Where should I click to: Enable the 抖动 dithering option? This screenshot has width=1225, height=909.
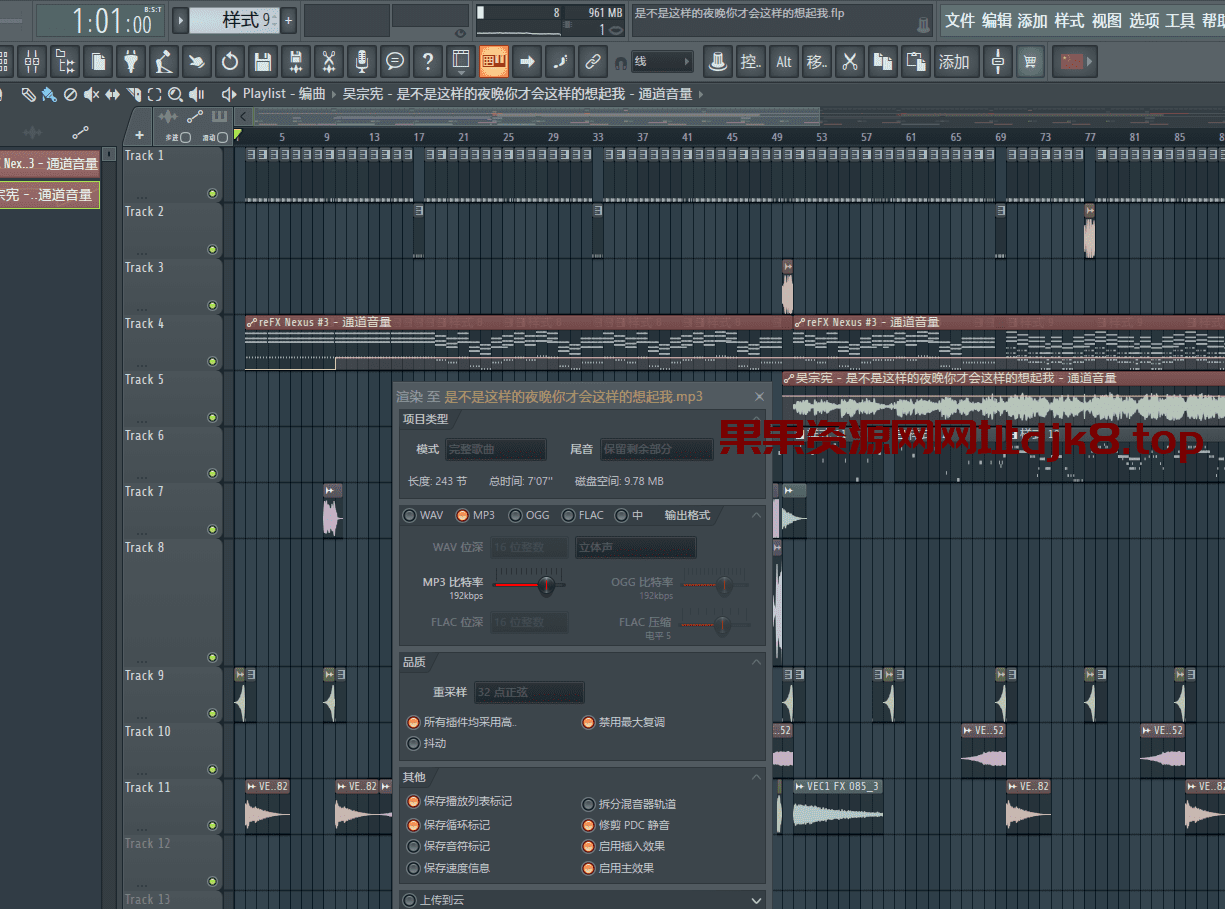point(413,744)
